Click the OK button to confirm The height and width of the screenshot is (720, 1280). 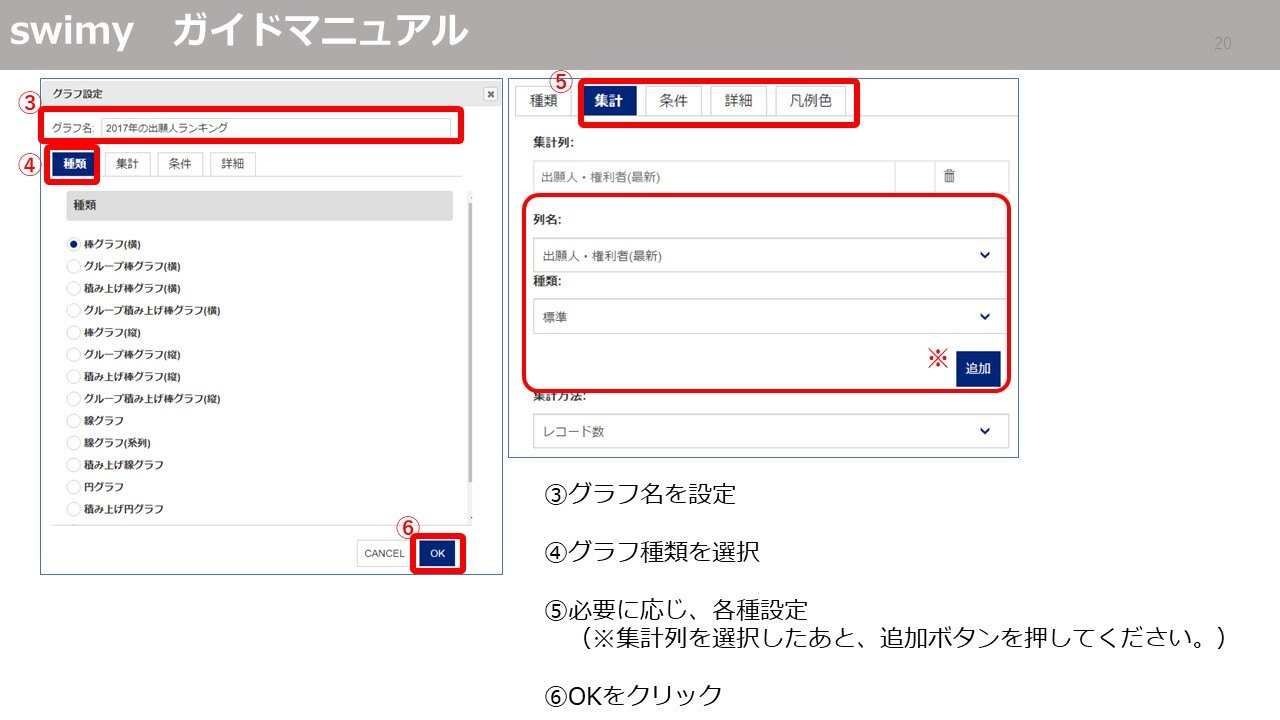[x=436, y=553]
